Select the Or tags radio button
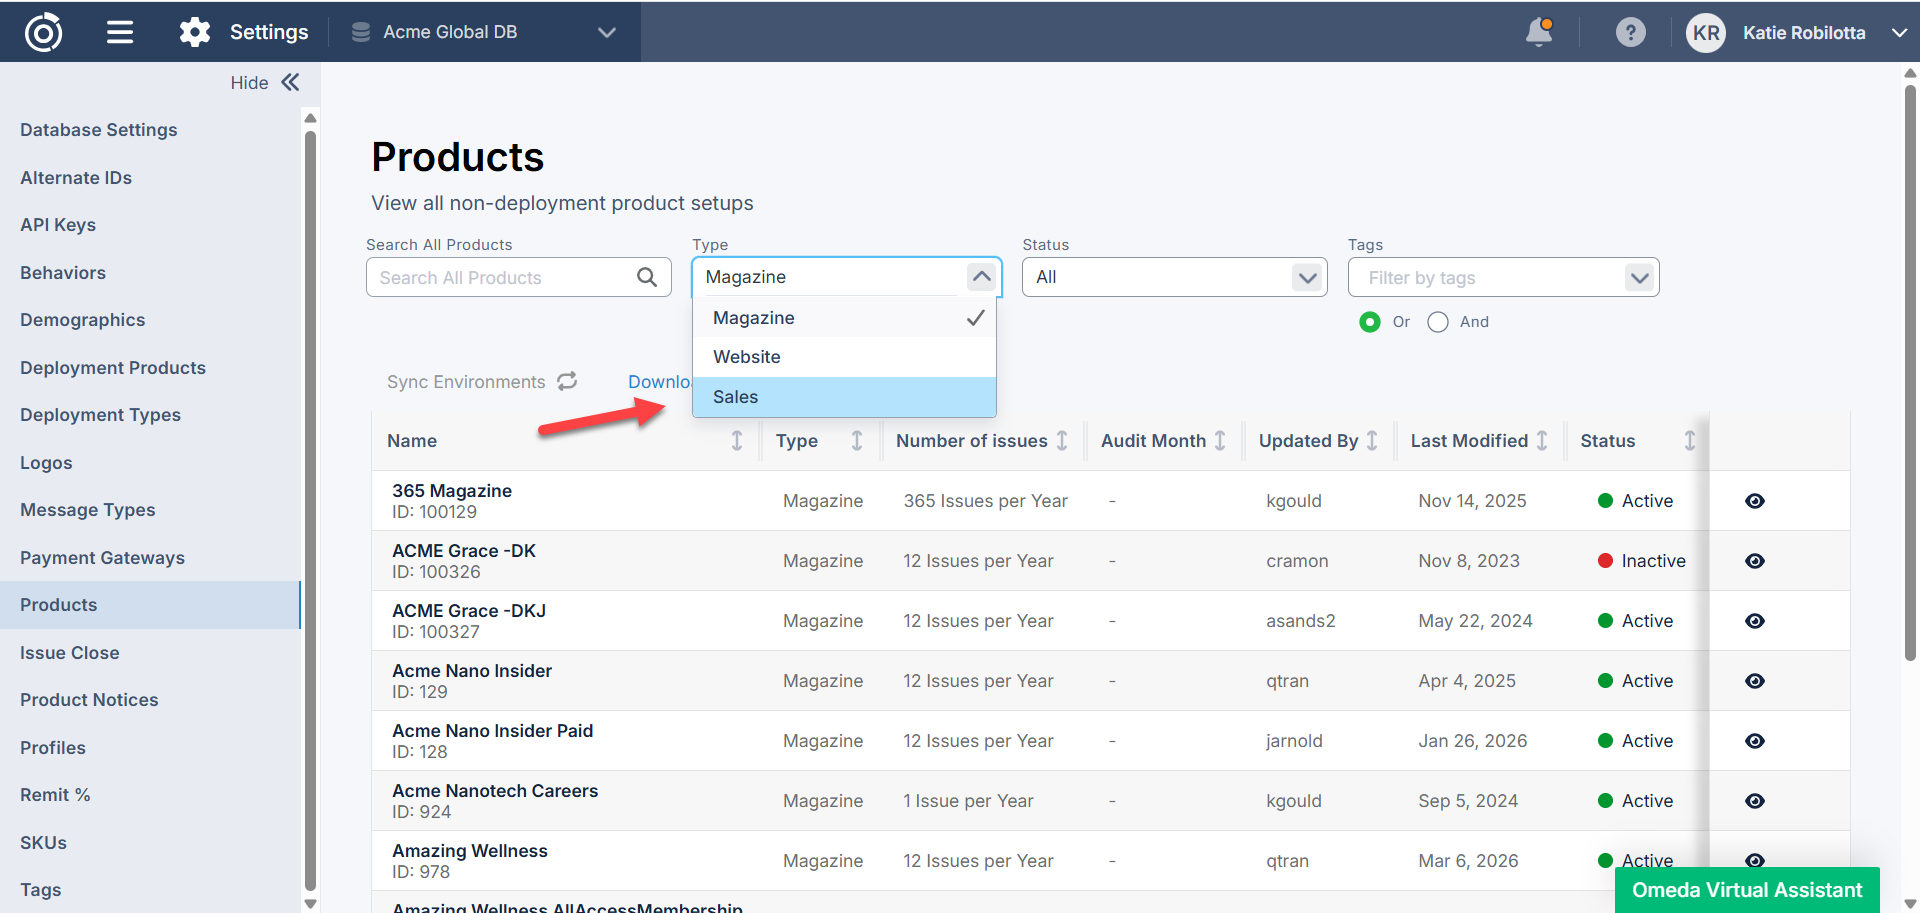1920x913 pixels. click(1370, 322)
